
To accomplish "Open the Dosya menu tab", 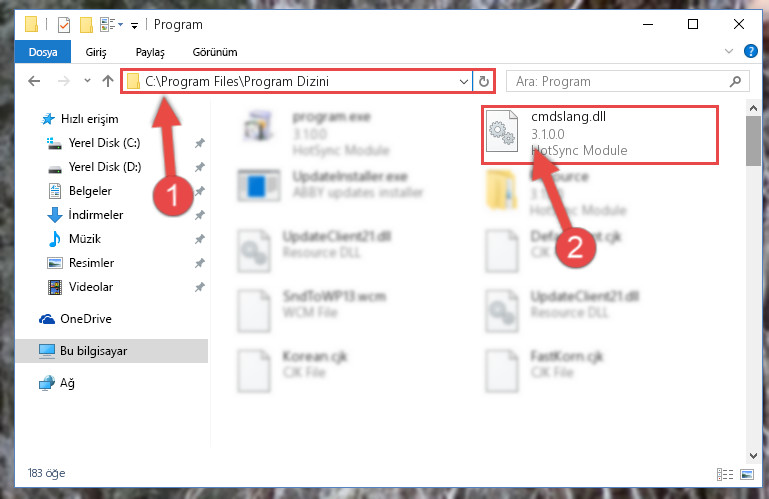I will coord(43,52).
